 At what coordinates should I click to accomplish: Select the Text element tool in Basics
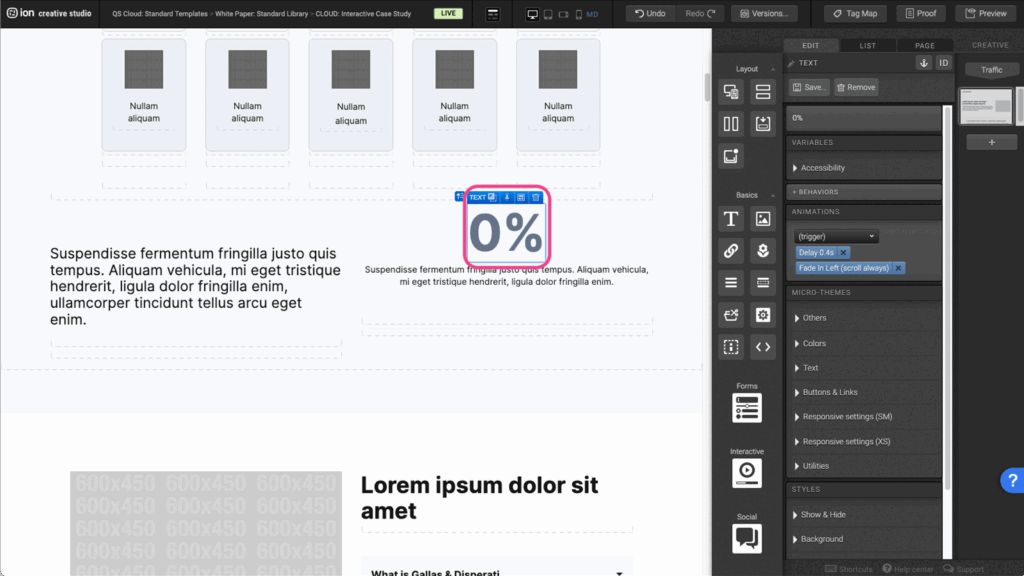(731, 219)
